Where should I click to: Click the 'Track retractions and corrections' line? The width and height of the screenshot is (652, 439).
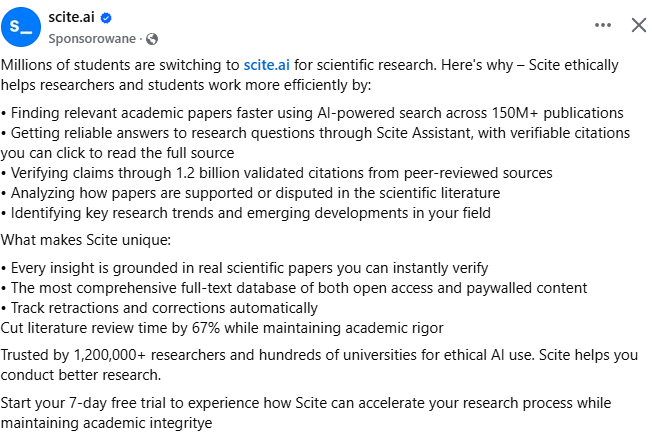[x=159, y=308]
